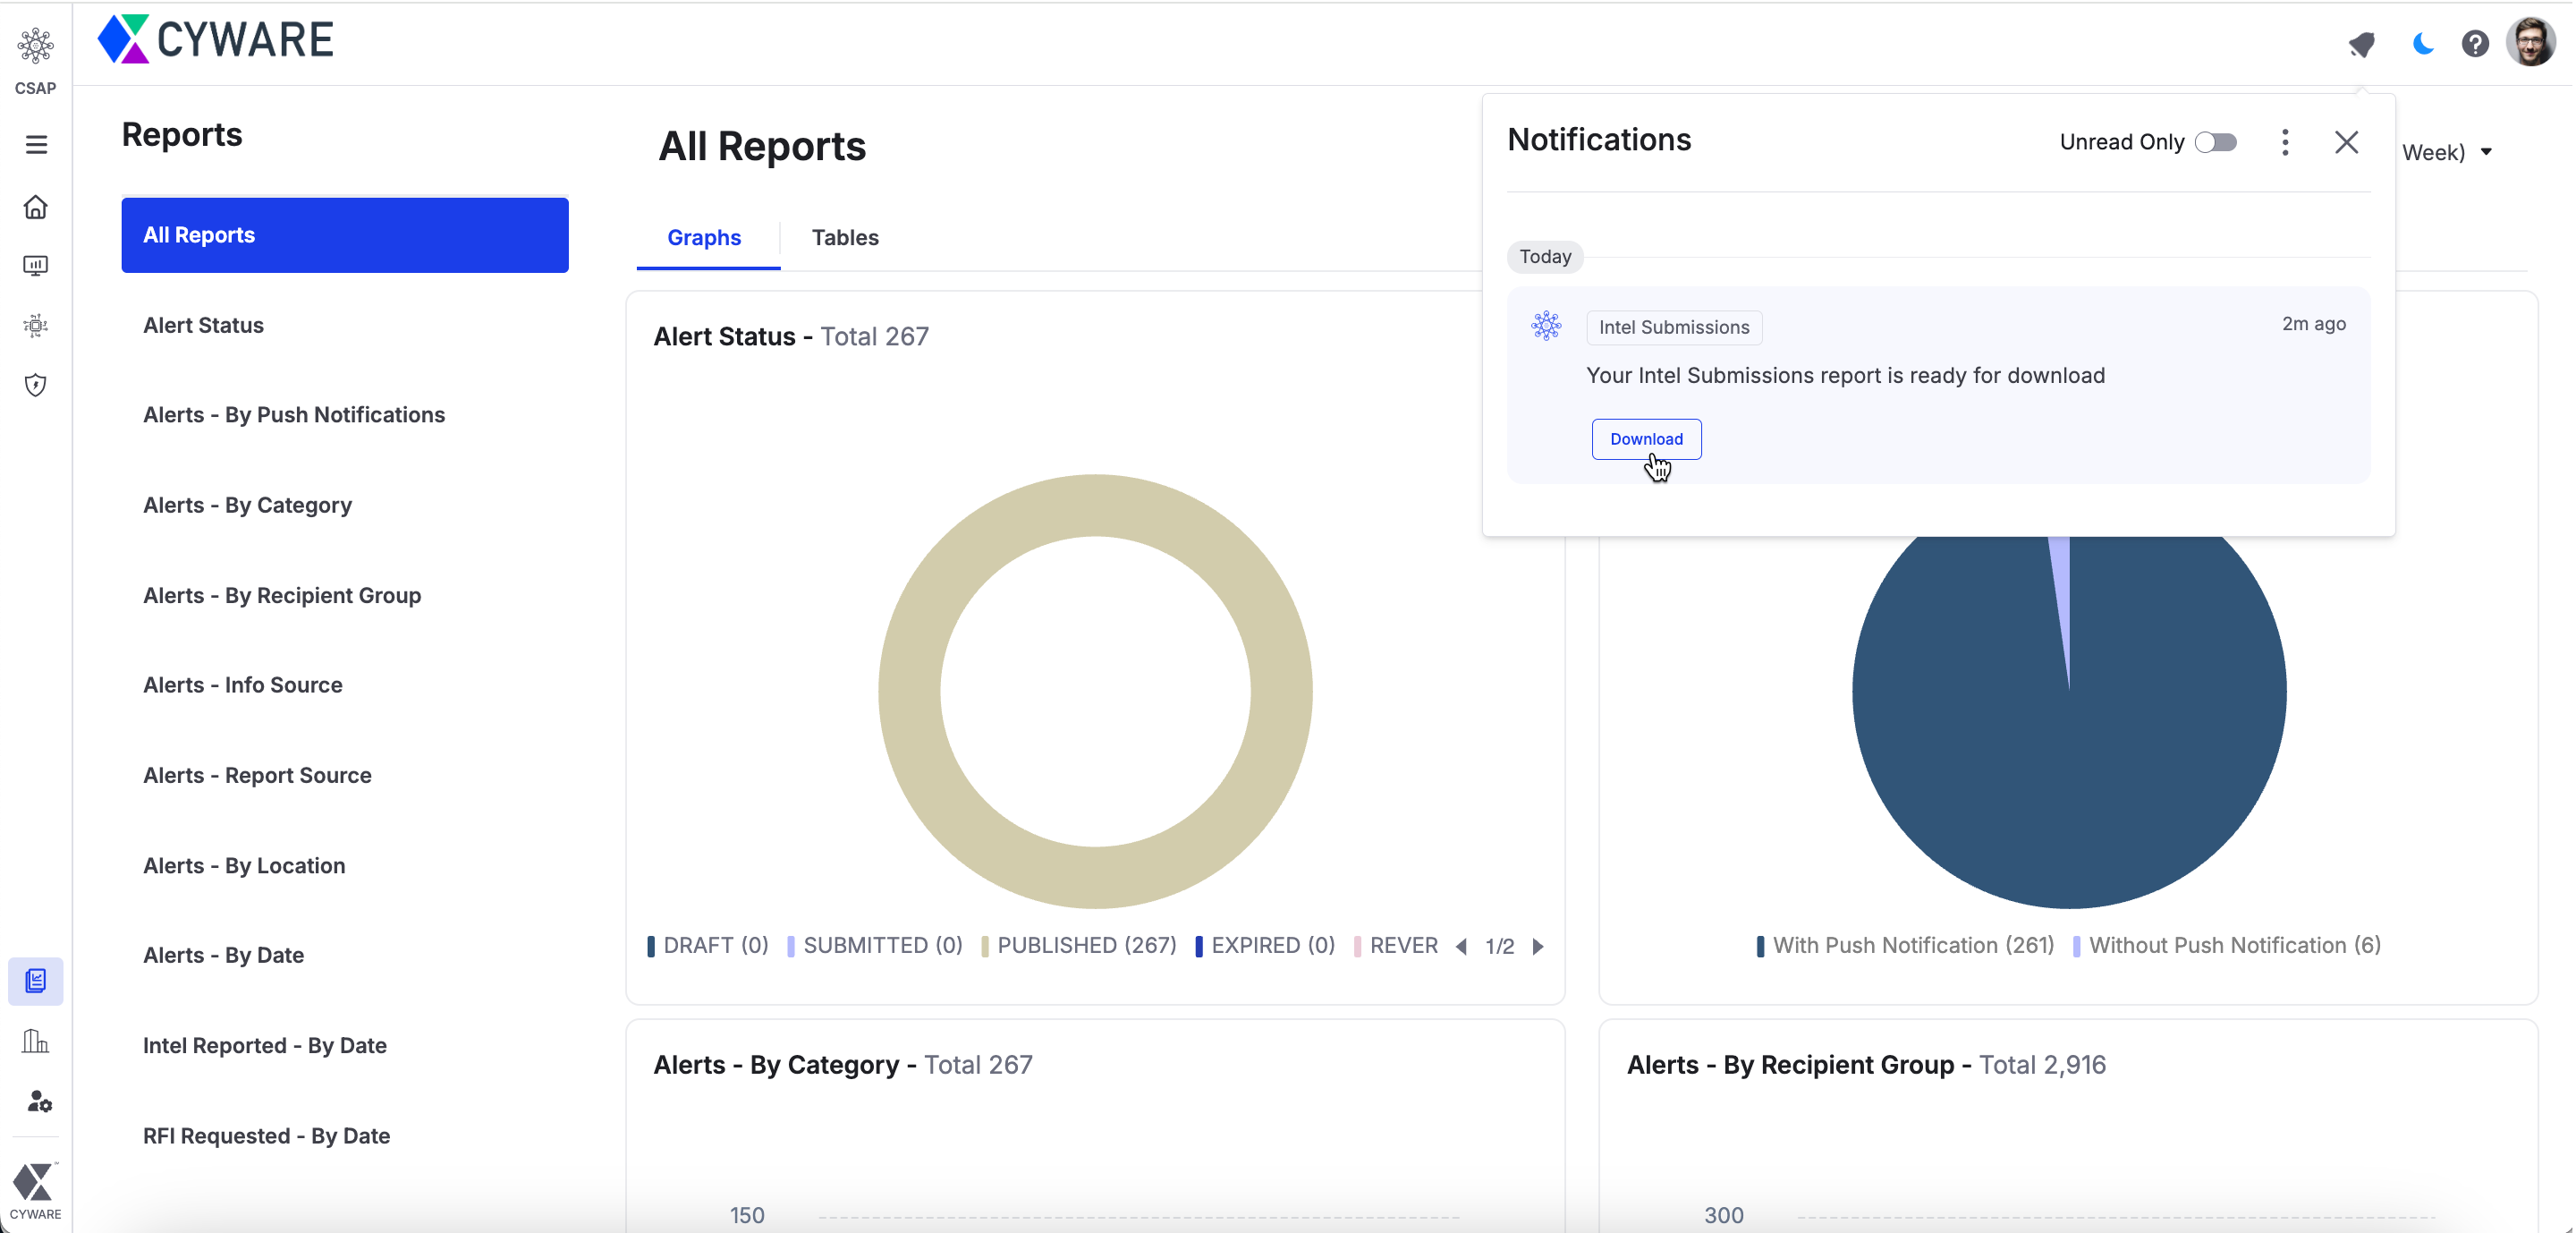Click the Intel Submissions notification icon
Image resolution: width=2576 pixels, height=1233 pixels.
(x=1546, y=326)
